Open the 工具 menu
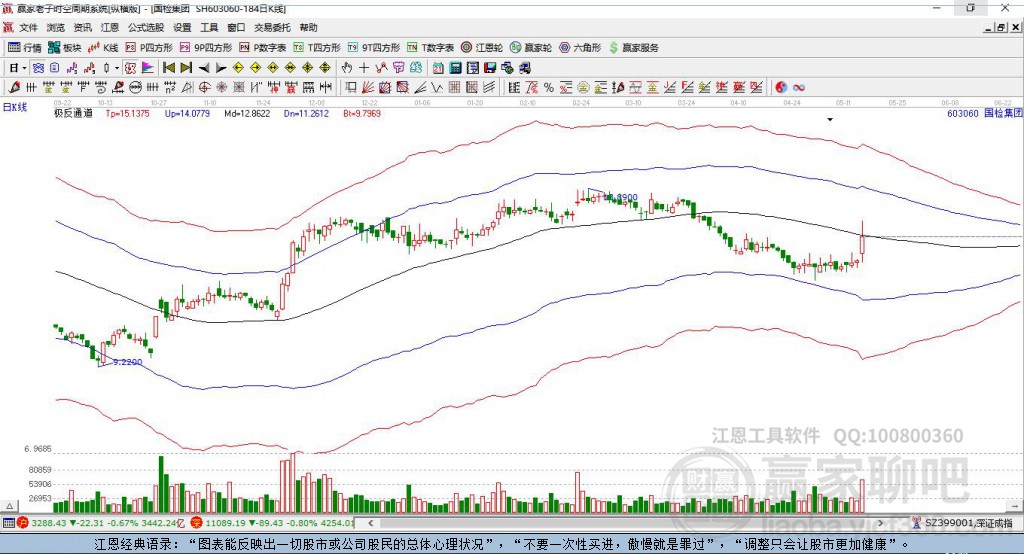This screenshot has height=554, width=1024. point(209,27)
